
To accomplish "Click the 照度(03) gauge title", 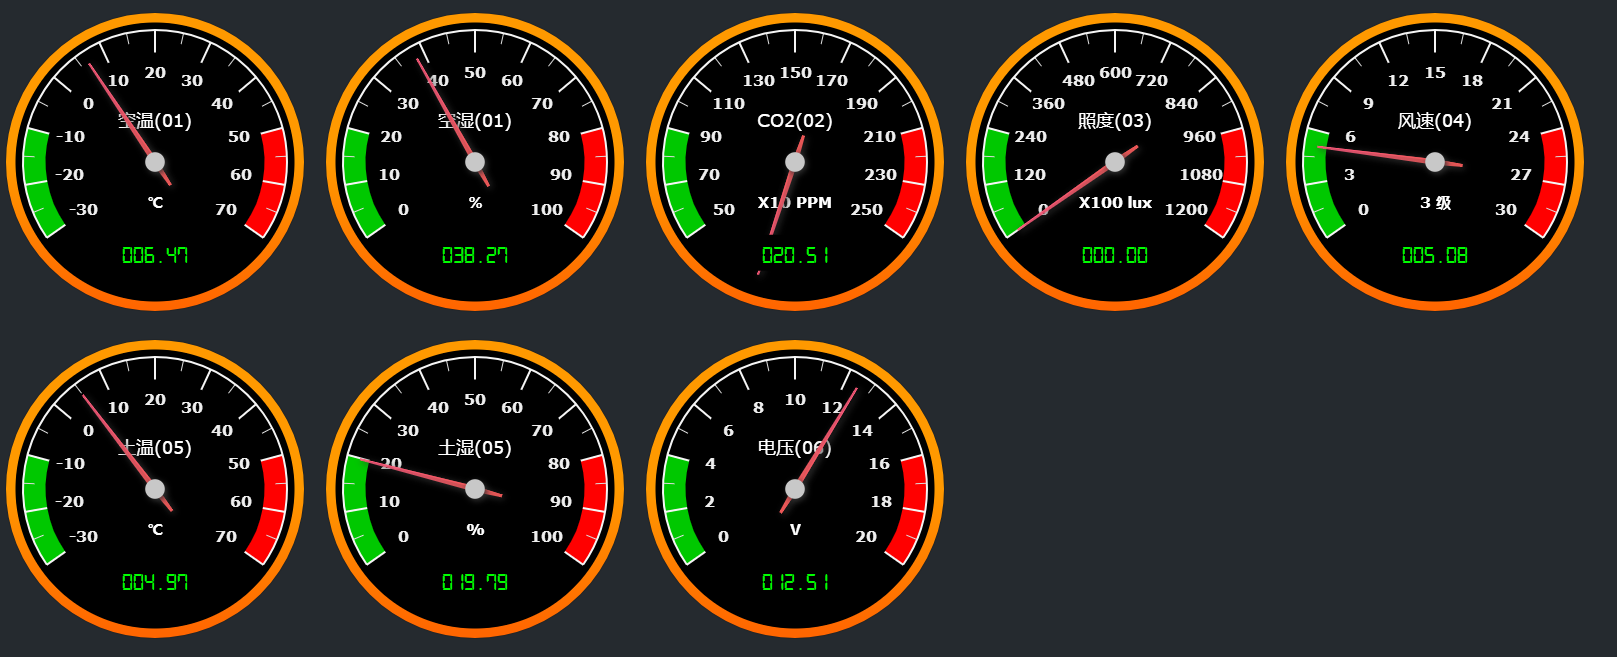I will point(1115,121).
